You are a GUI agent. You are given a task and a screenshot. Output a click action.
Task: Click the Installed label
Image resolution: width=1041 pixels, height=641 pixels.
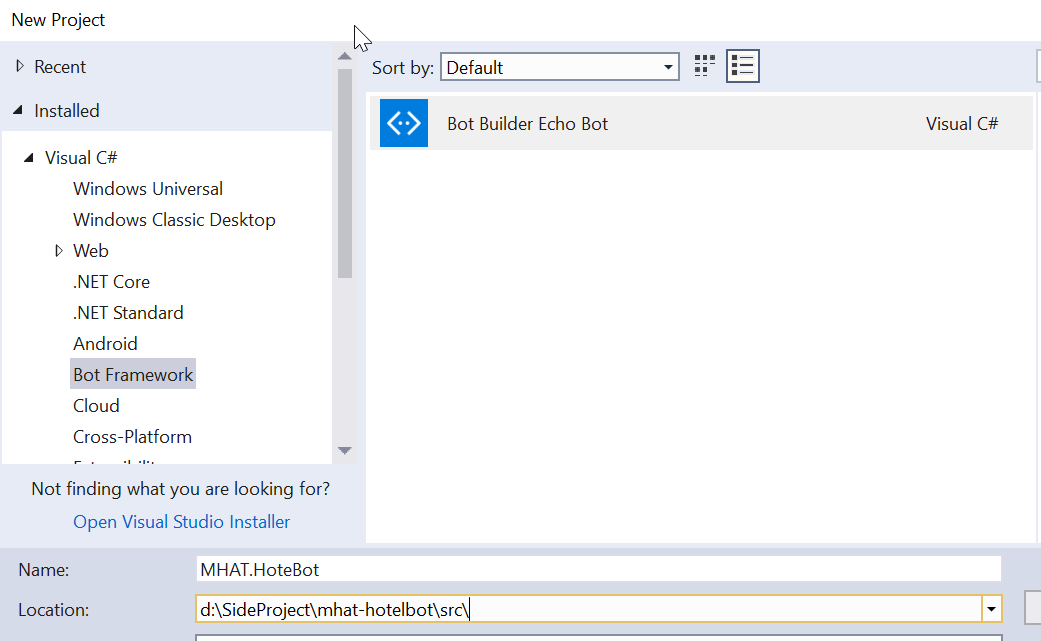[66, 110]
